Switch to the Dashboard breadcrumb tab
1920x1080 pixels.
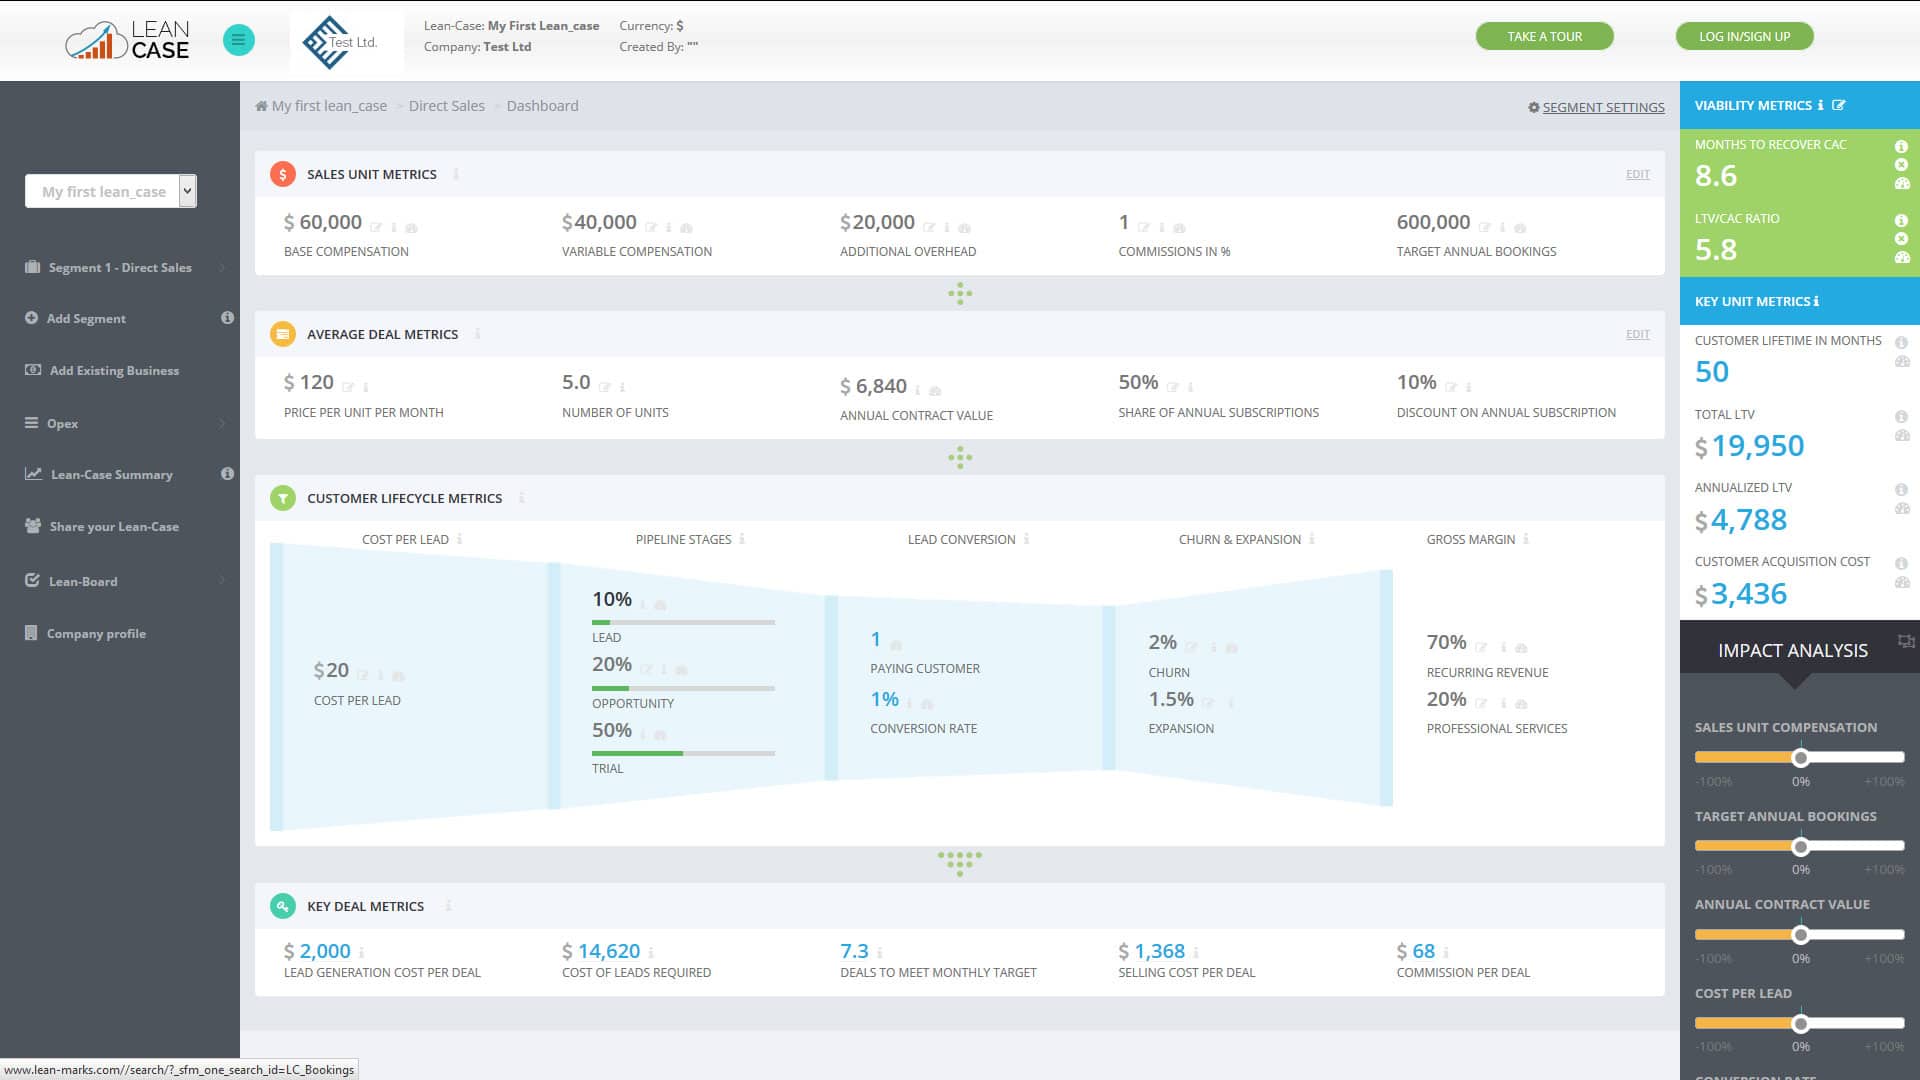pyautogui.click(x=542, y=105)
